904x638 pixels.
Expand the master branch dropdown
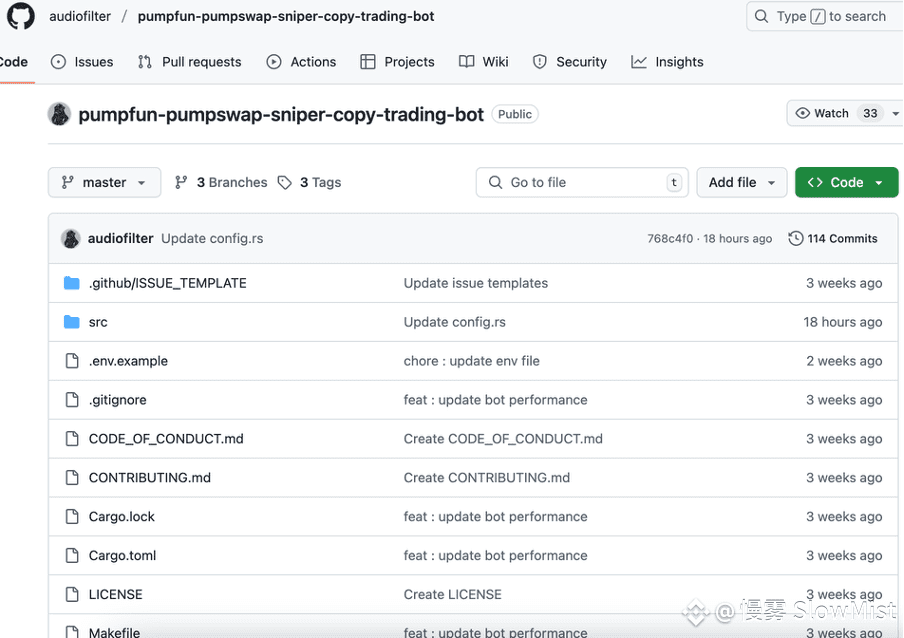click(x=104, y=183)
